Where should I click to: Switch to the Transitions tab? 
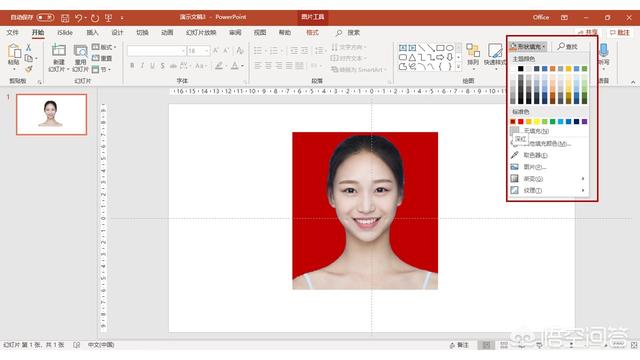[142, 33]
